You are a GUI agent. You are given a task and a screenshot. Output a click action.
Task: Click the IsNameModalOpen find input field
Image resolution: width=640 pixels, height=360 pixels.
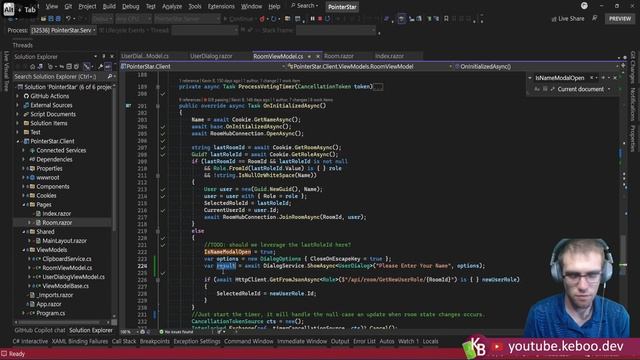560,78
